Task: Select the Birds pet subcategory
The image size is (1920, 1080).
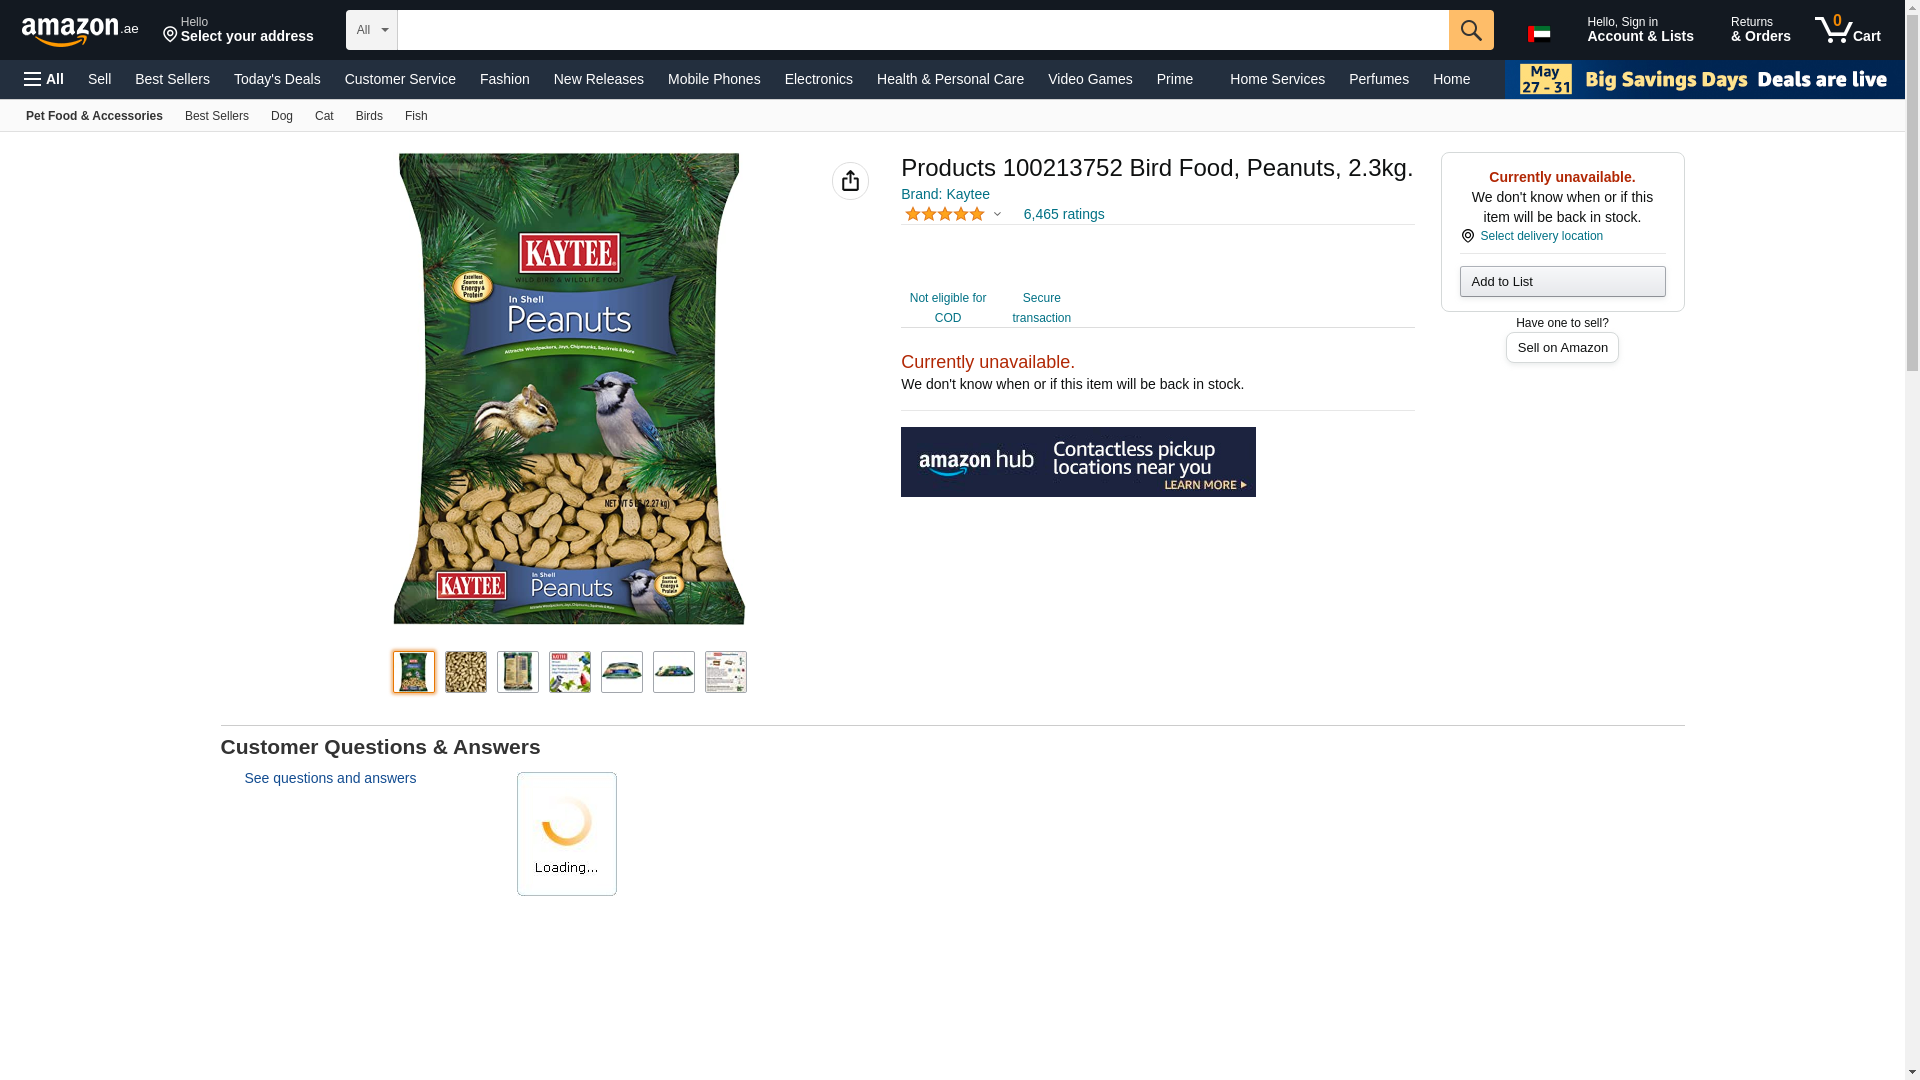Action: click(x=369, y=116)
